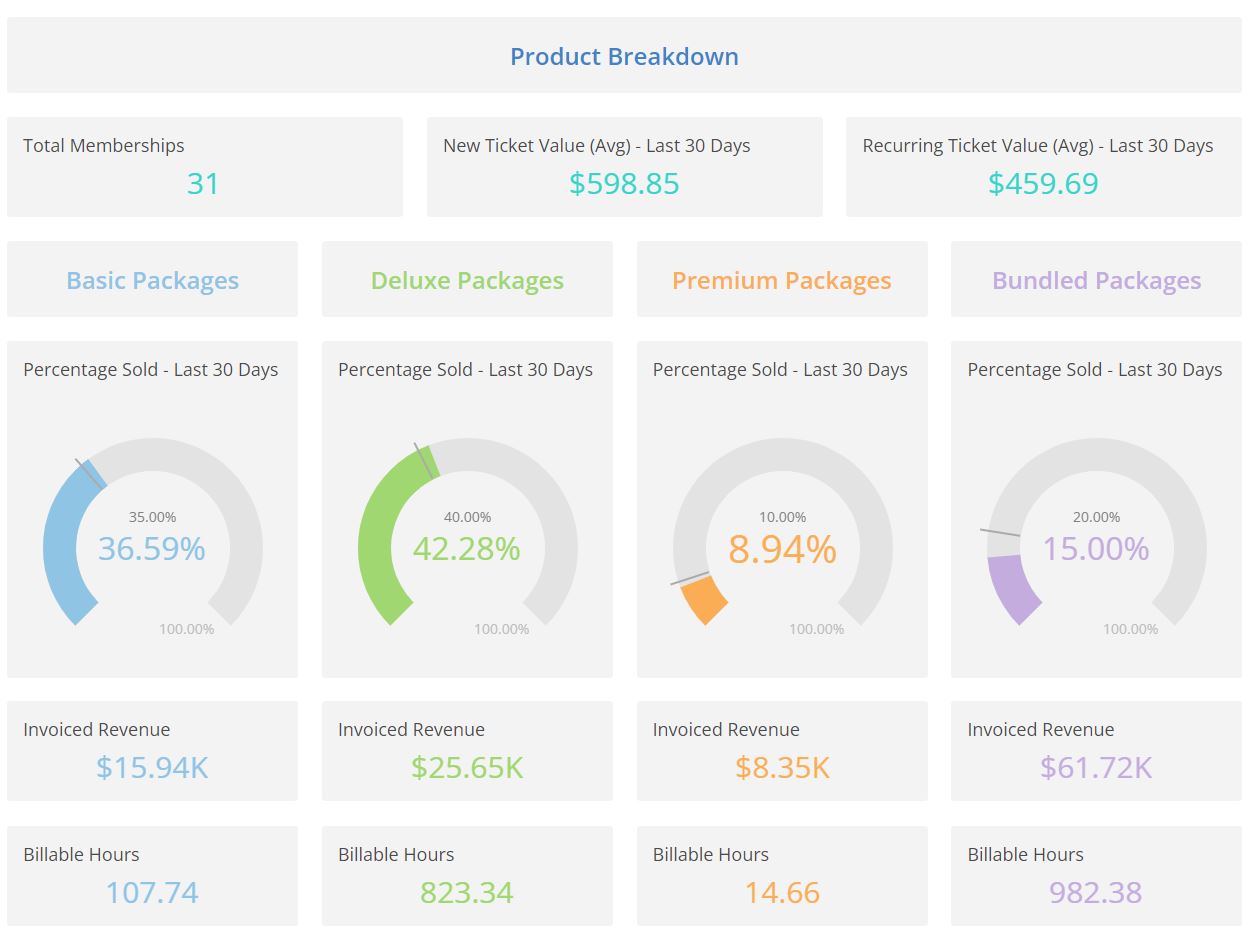Click the 36.59% Basic percentage value
Viewport: 1256px width, 941px height.
point(152,549)
